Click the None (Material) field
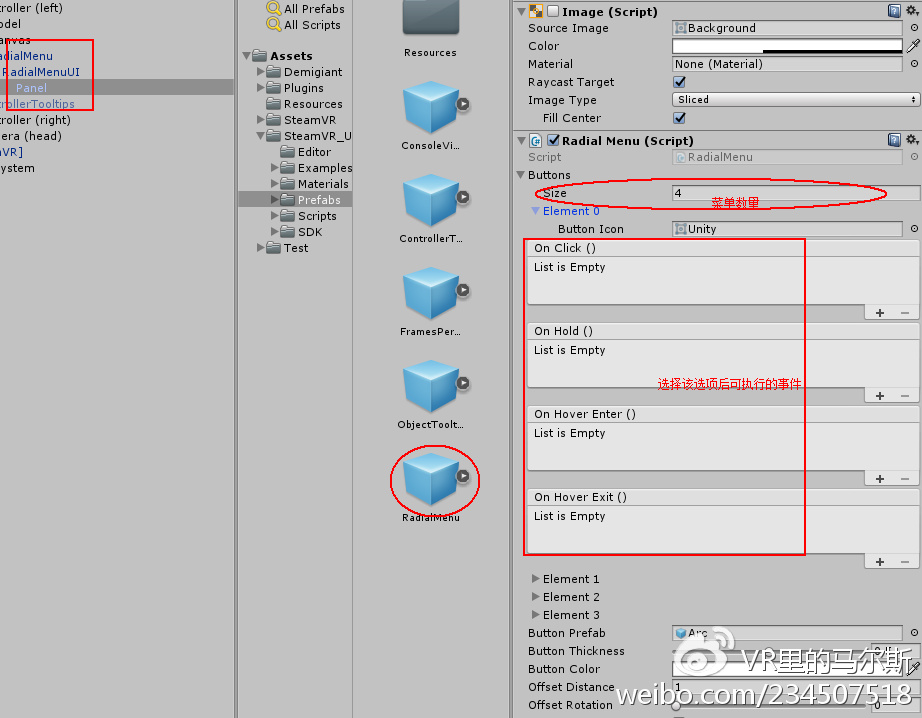The image size is (922, 718). [787, 64]
